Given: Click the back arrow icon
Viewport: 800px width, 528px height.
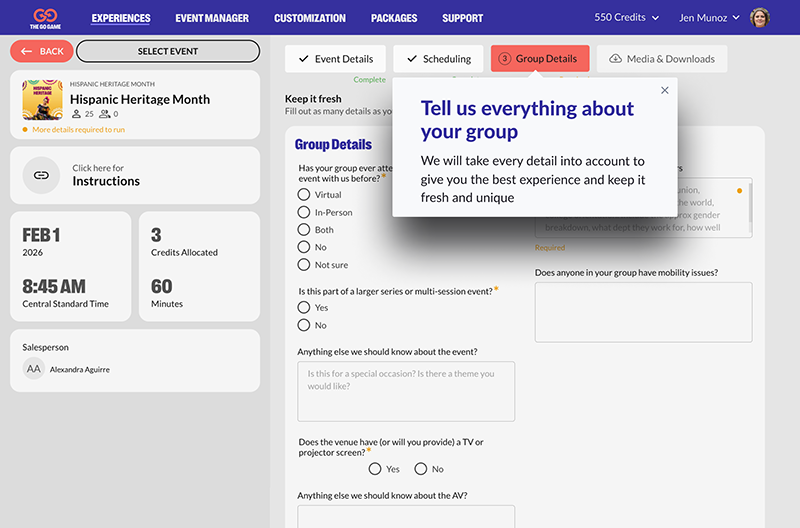Looking at the screenshot, I should coord(26,51).
